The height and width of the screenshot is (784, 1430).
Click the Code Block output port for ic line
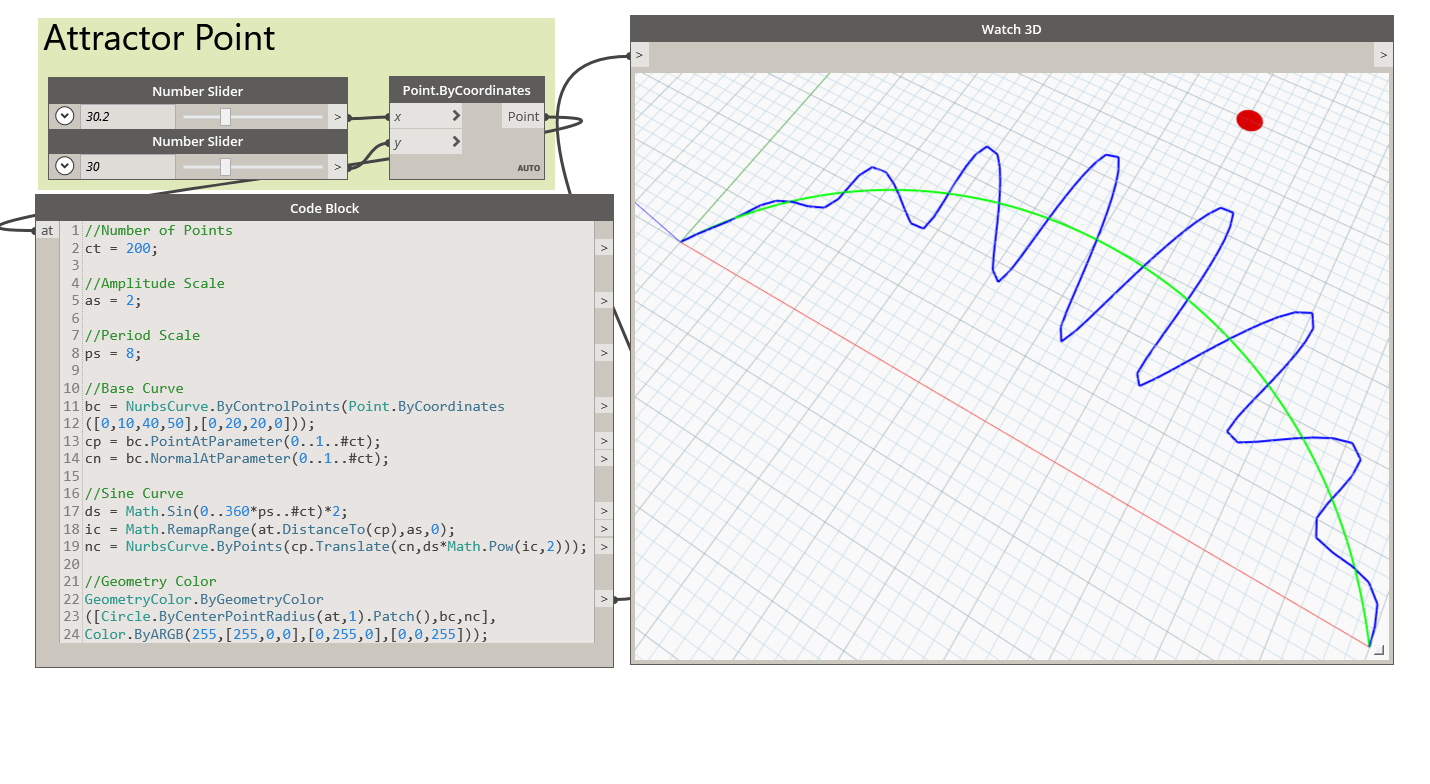603,529
